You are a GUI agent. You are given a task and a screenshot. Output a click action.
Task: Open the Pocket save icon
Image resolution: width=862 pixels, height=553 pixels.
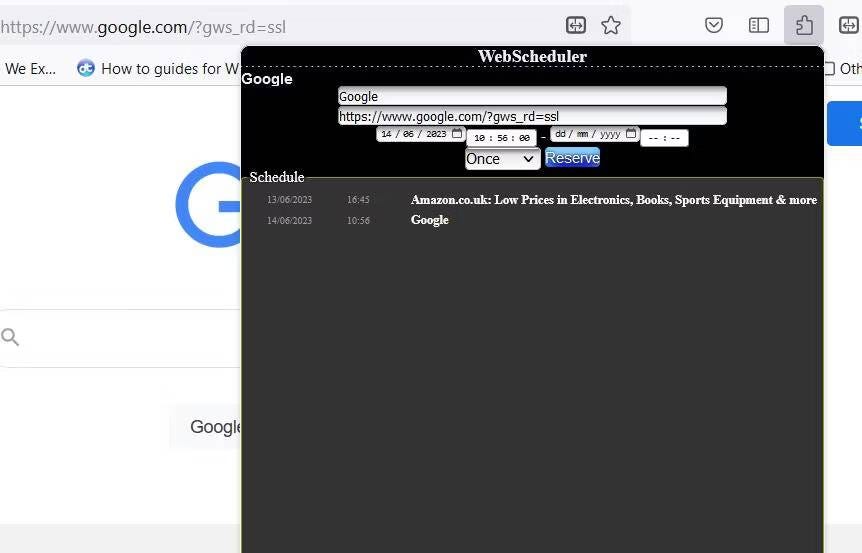click(x=714, y=25)
